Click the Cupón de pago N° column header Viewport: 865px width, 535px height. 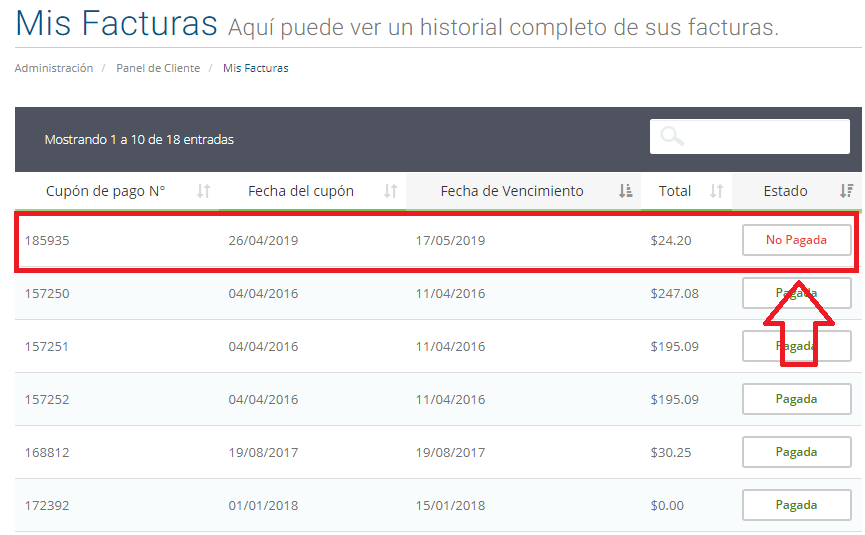click(117, 191)
